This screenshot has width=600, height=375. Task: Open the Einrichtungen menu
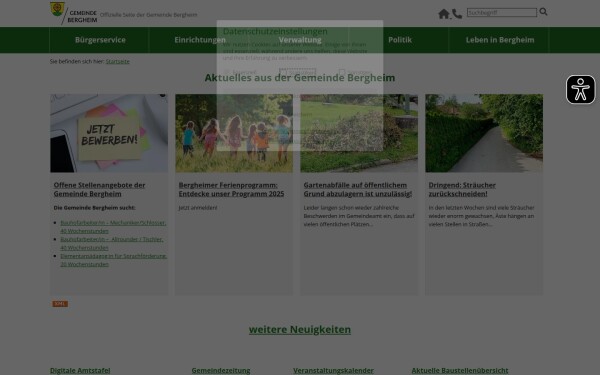[x=200, y=40]
